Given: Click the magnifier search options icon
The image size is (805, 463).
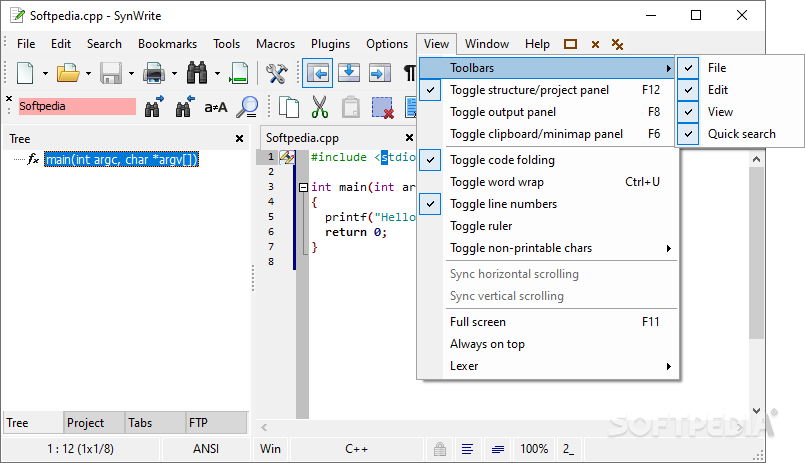Looking at the screenshot, I should click(248, 107).
